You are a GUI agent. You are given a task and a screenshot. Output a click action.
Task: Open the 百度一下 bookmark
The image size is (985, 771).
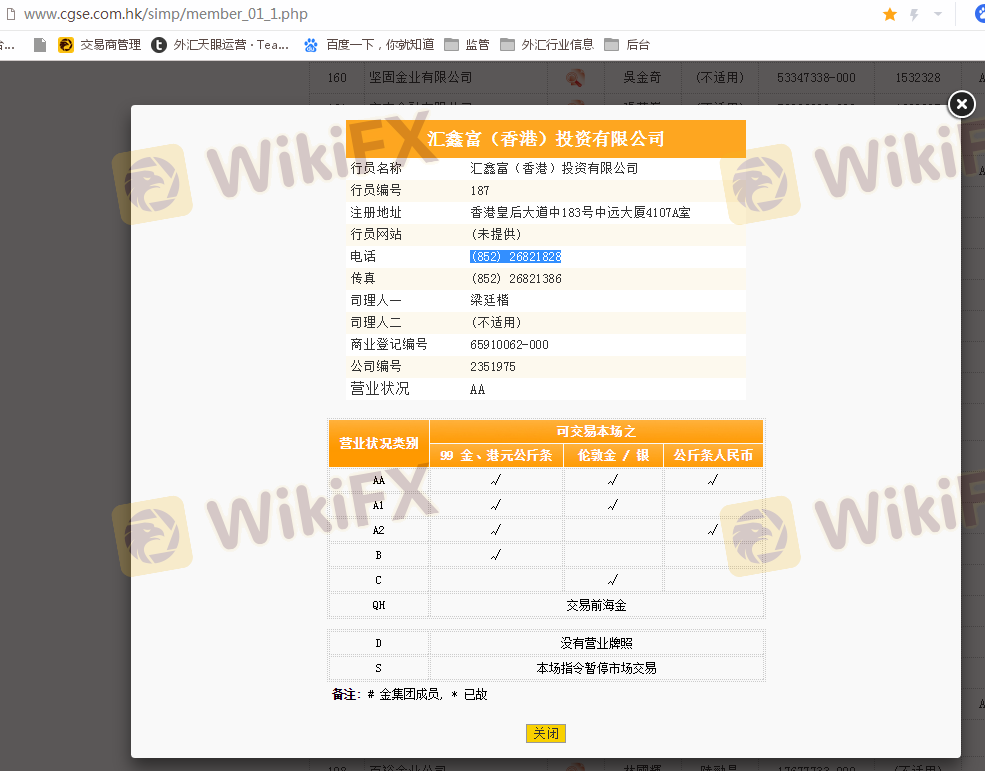pyautogui.click(x=369, y=45)
